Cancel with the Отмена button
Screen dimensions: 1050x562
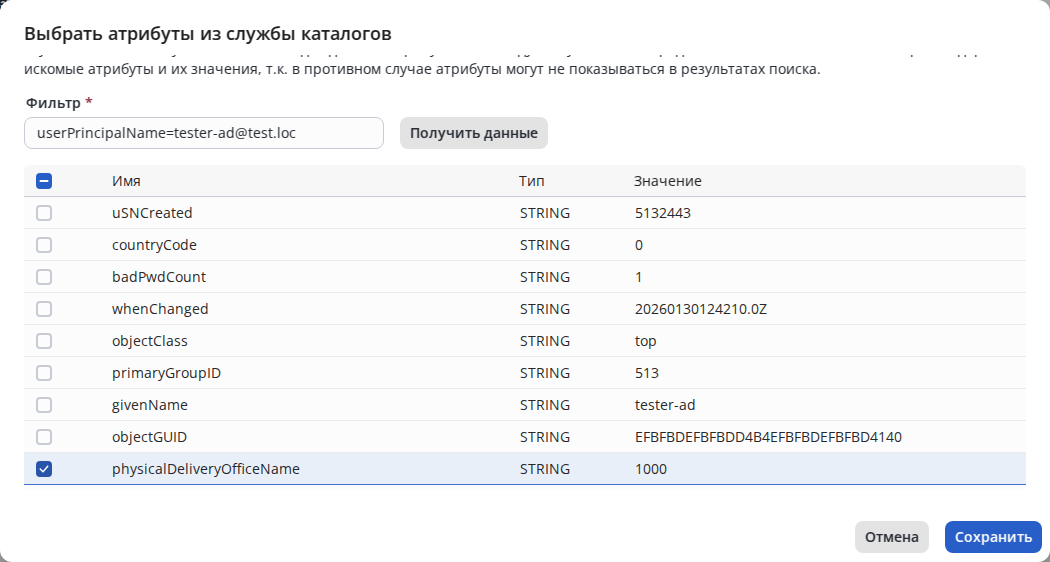tap(891, 537)
